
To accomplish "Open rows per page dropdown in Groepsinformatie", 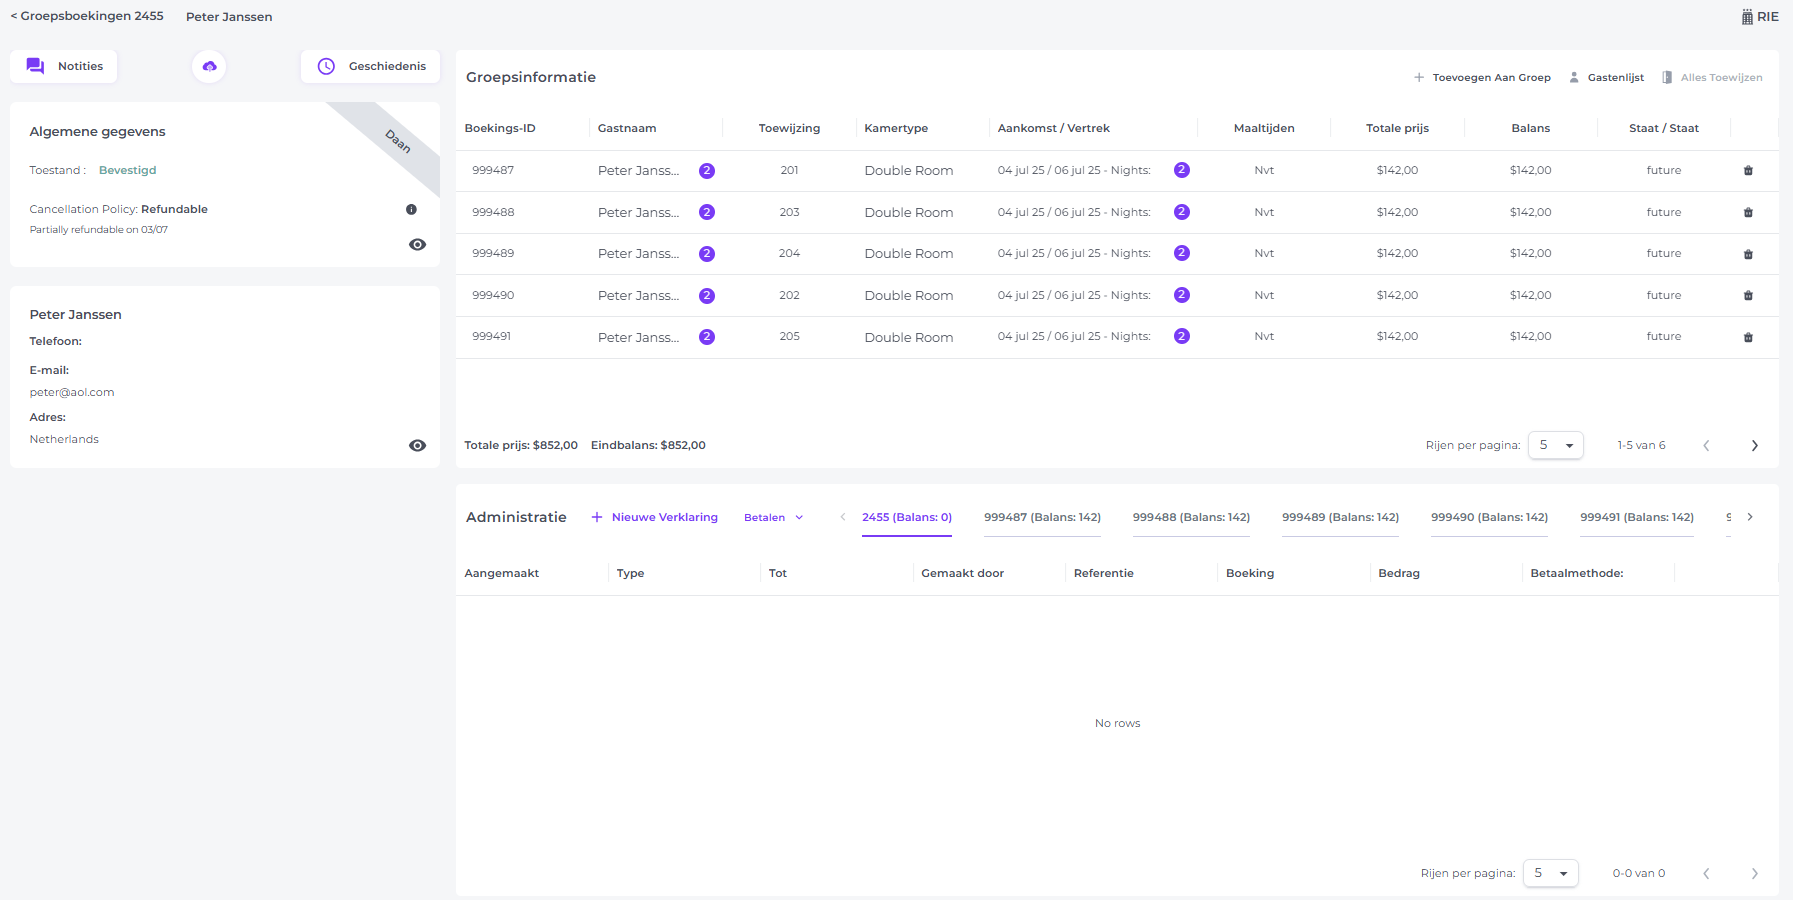I will [x=1556, y=445].
